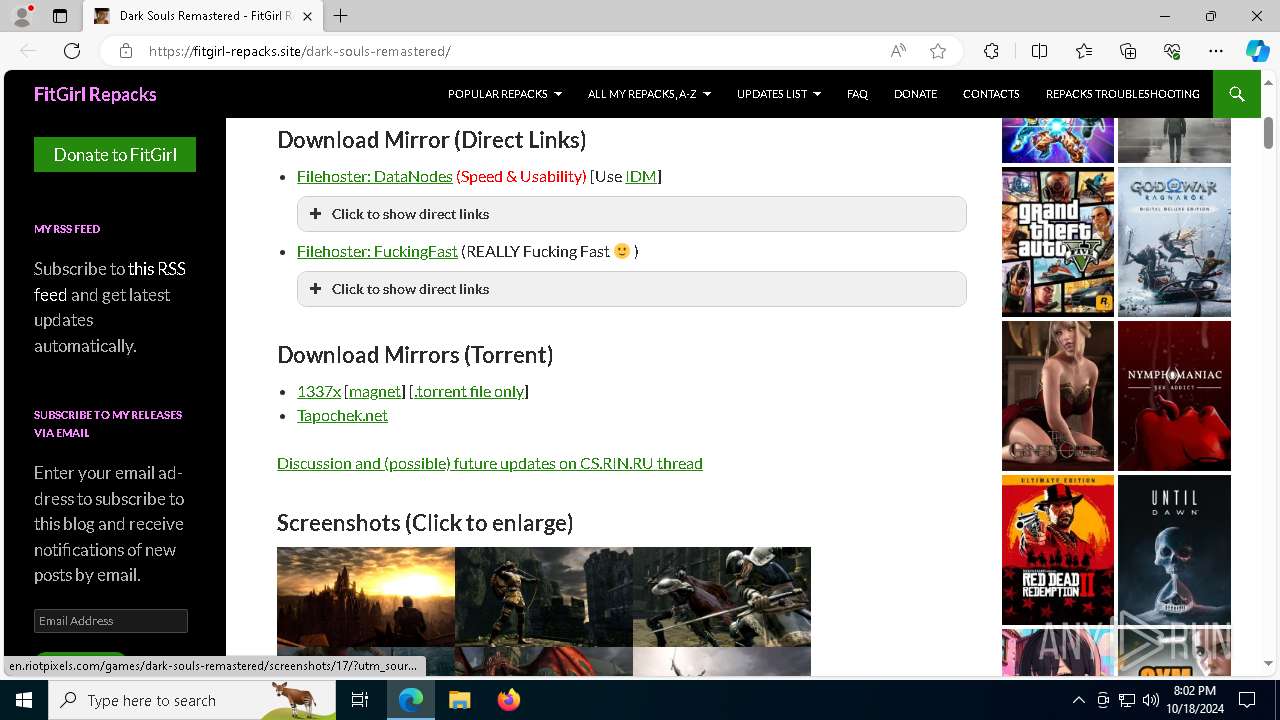Open The Genesis Order cover
This screenshot has width=1280, height=720.
[x=1058, y=396]
